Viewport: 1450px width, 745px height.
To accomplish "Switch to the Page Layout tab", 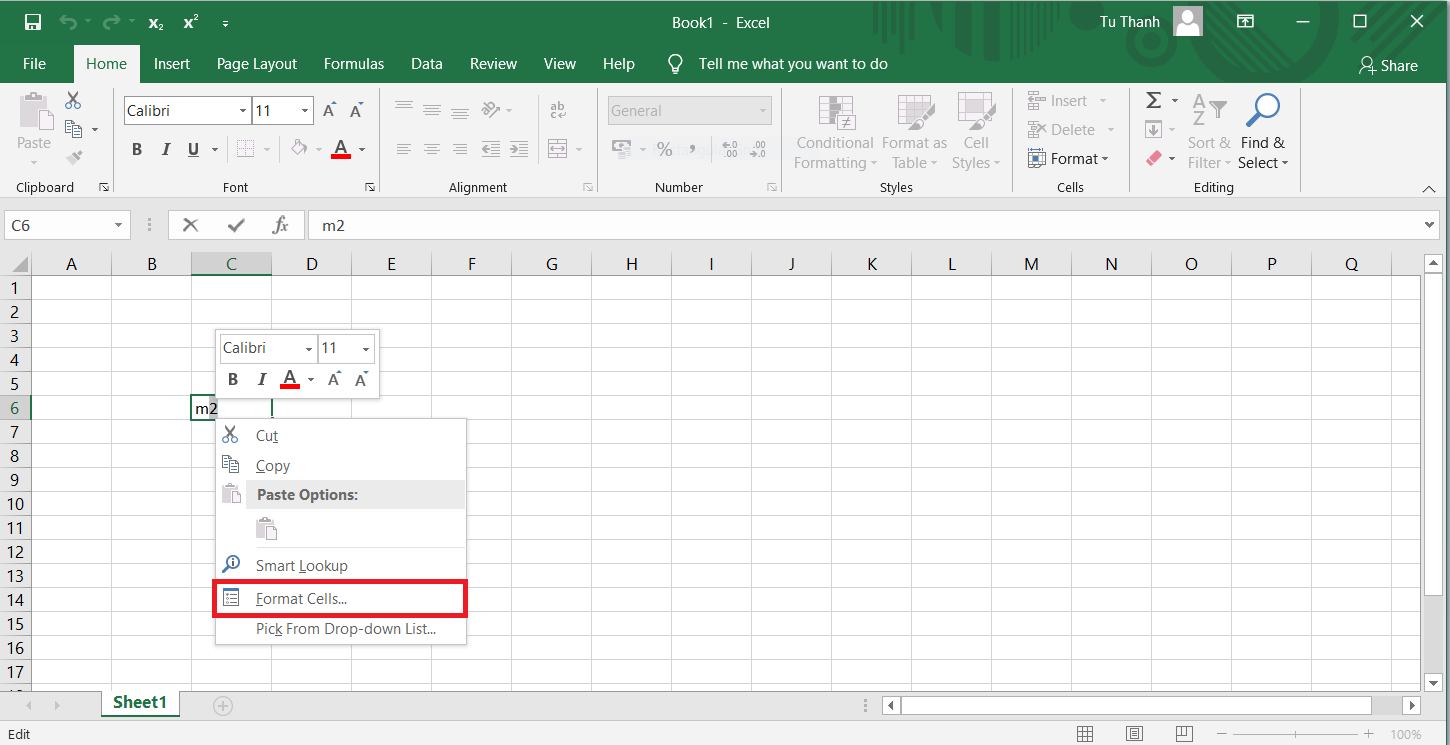I will coord(257,64).
